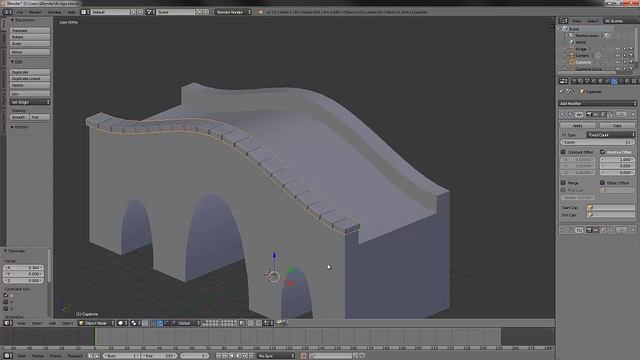
Task: Toggle the Constraint Axis Y checkbox
Action: (6, 302)
